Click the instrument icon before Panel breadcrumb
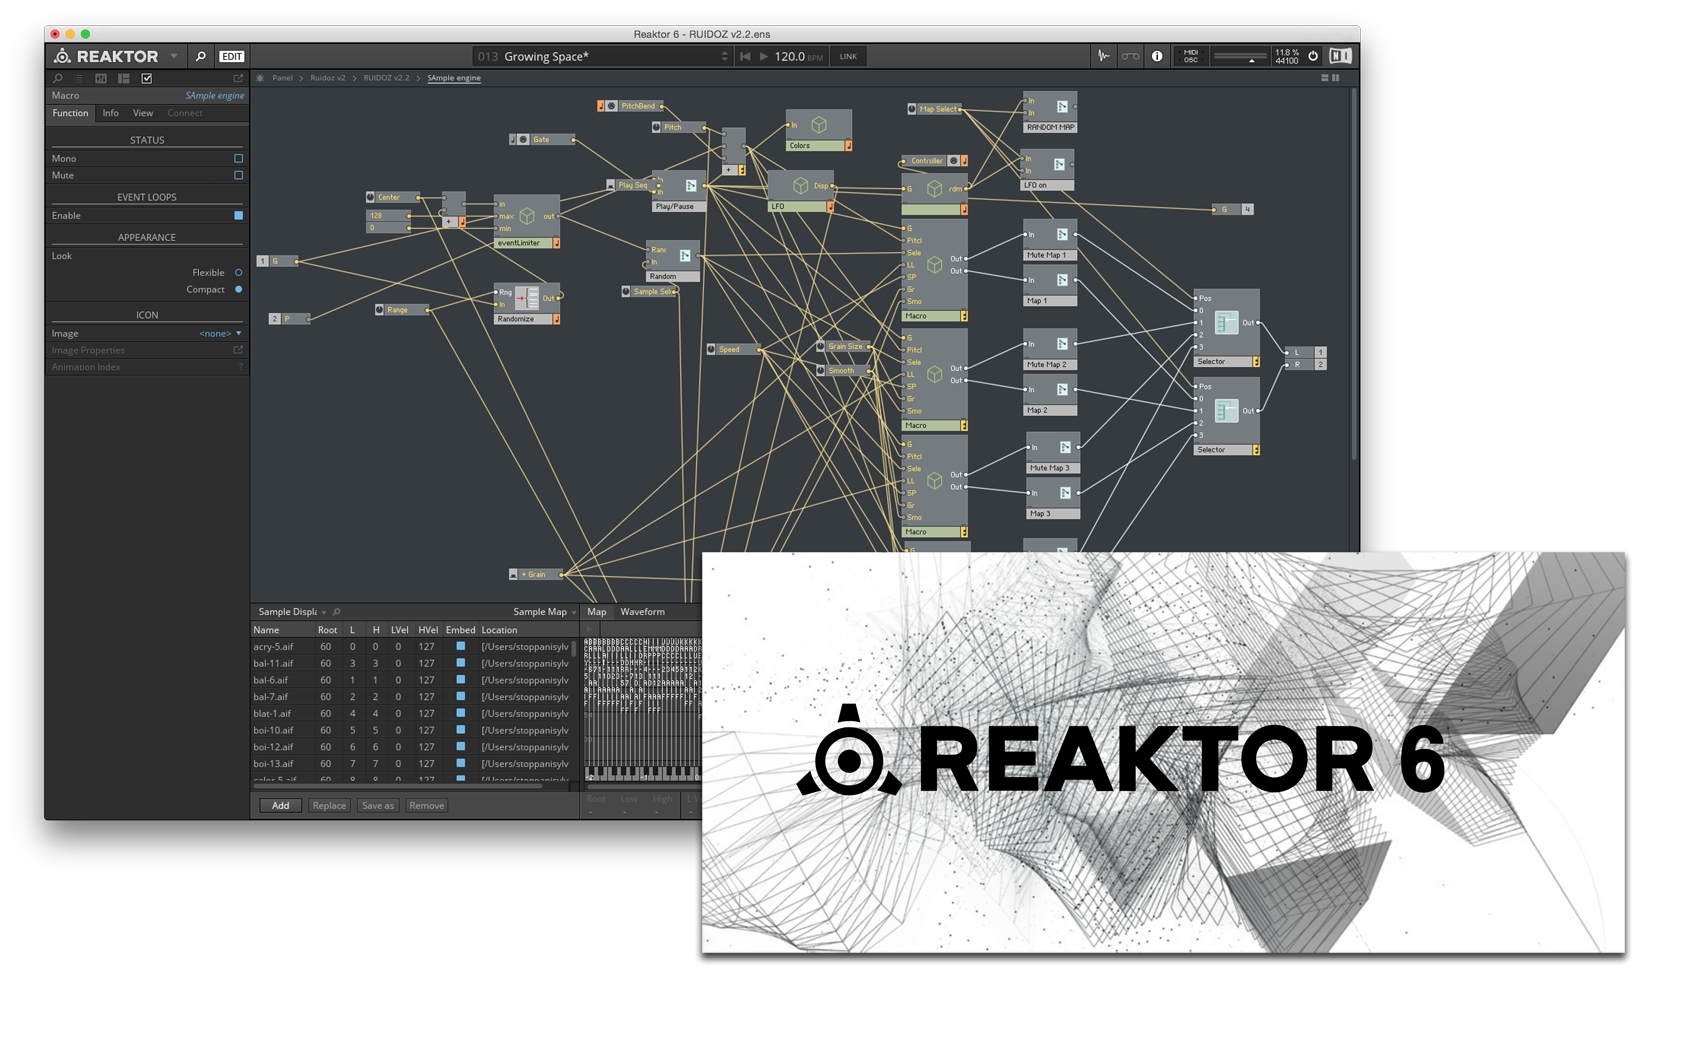 point(260,78)
